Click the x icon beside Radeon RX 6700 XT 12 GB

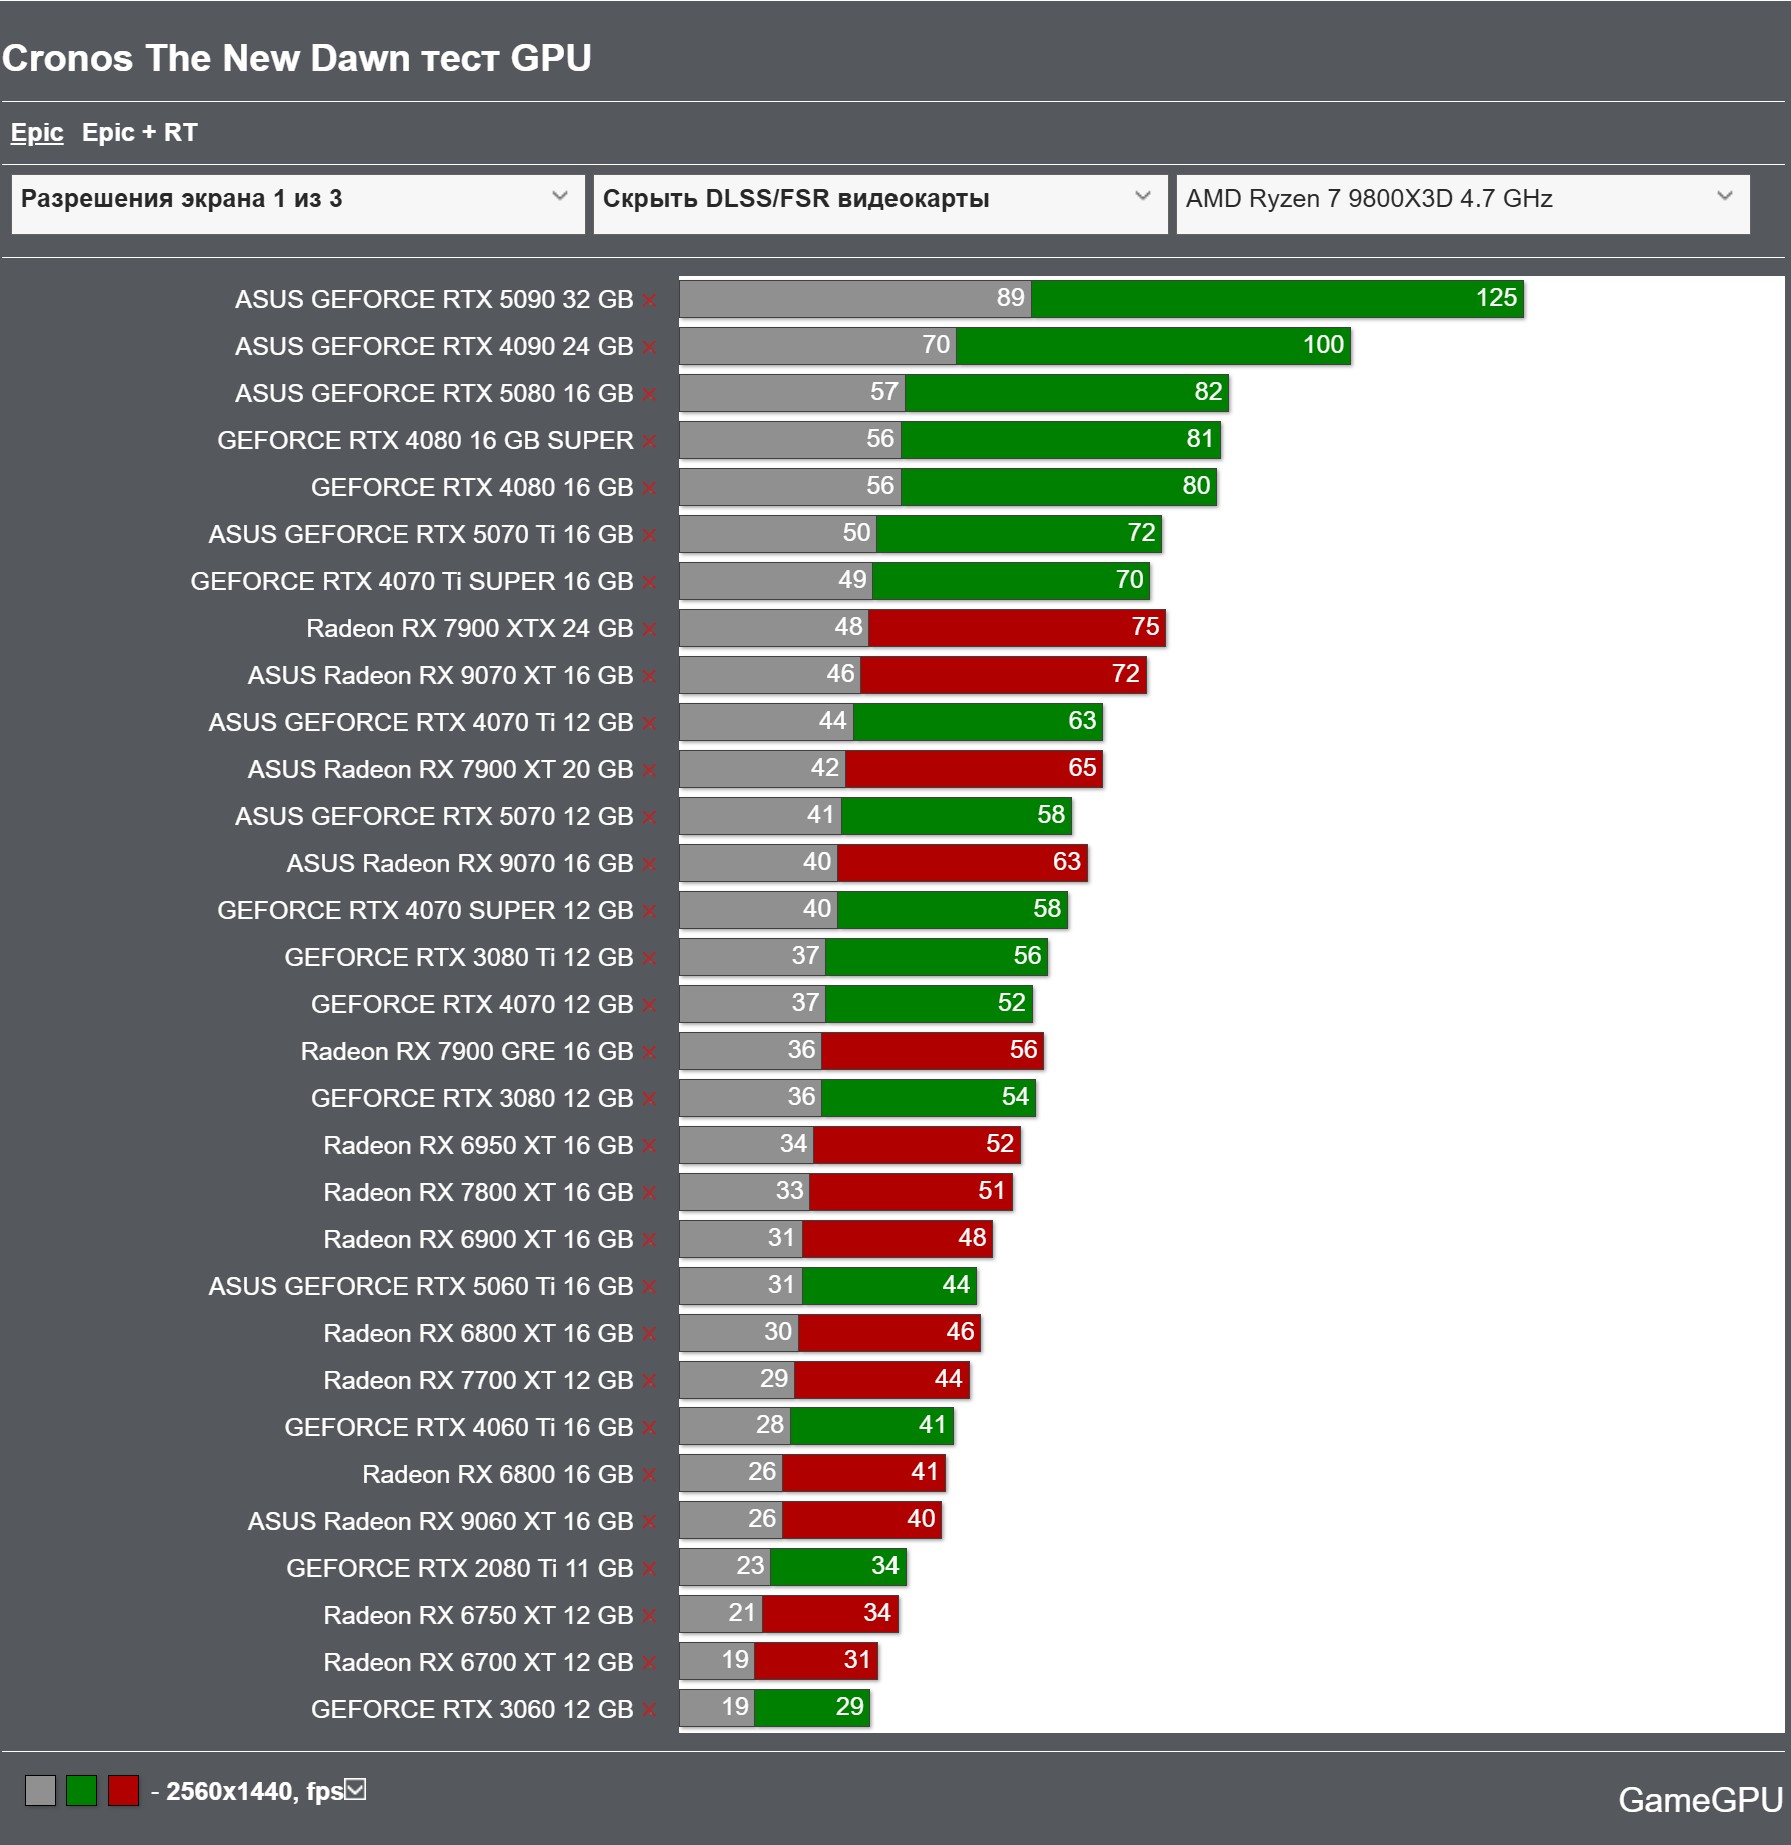(x=650, y=1663)
